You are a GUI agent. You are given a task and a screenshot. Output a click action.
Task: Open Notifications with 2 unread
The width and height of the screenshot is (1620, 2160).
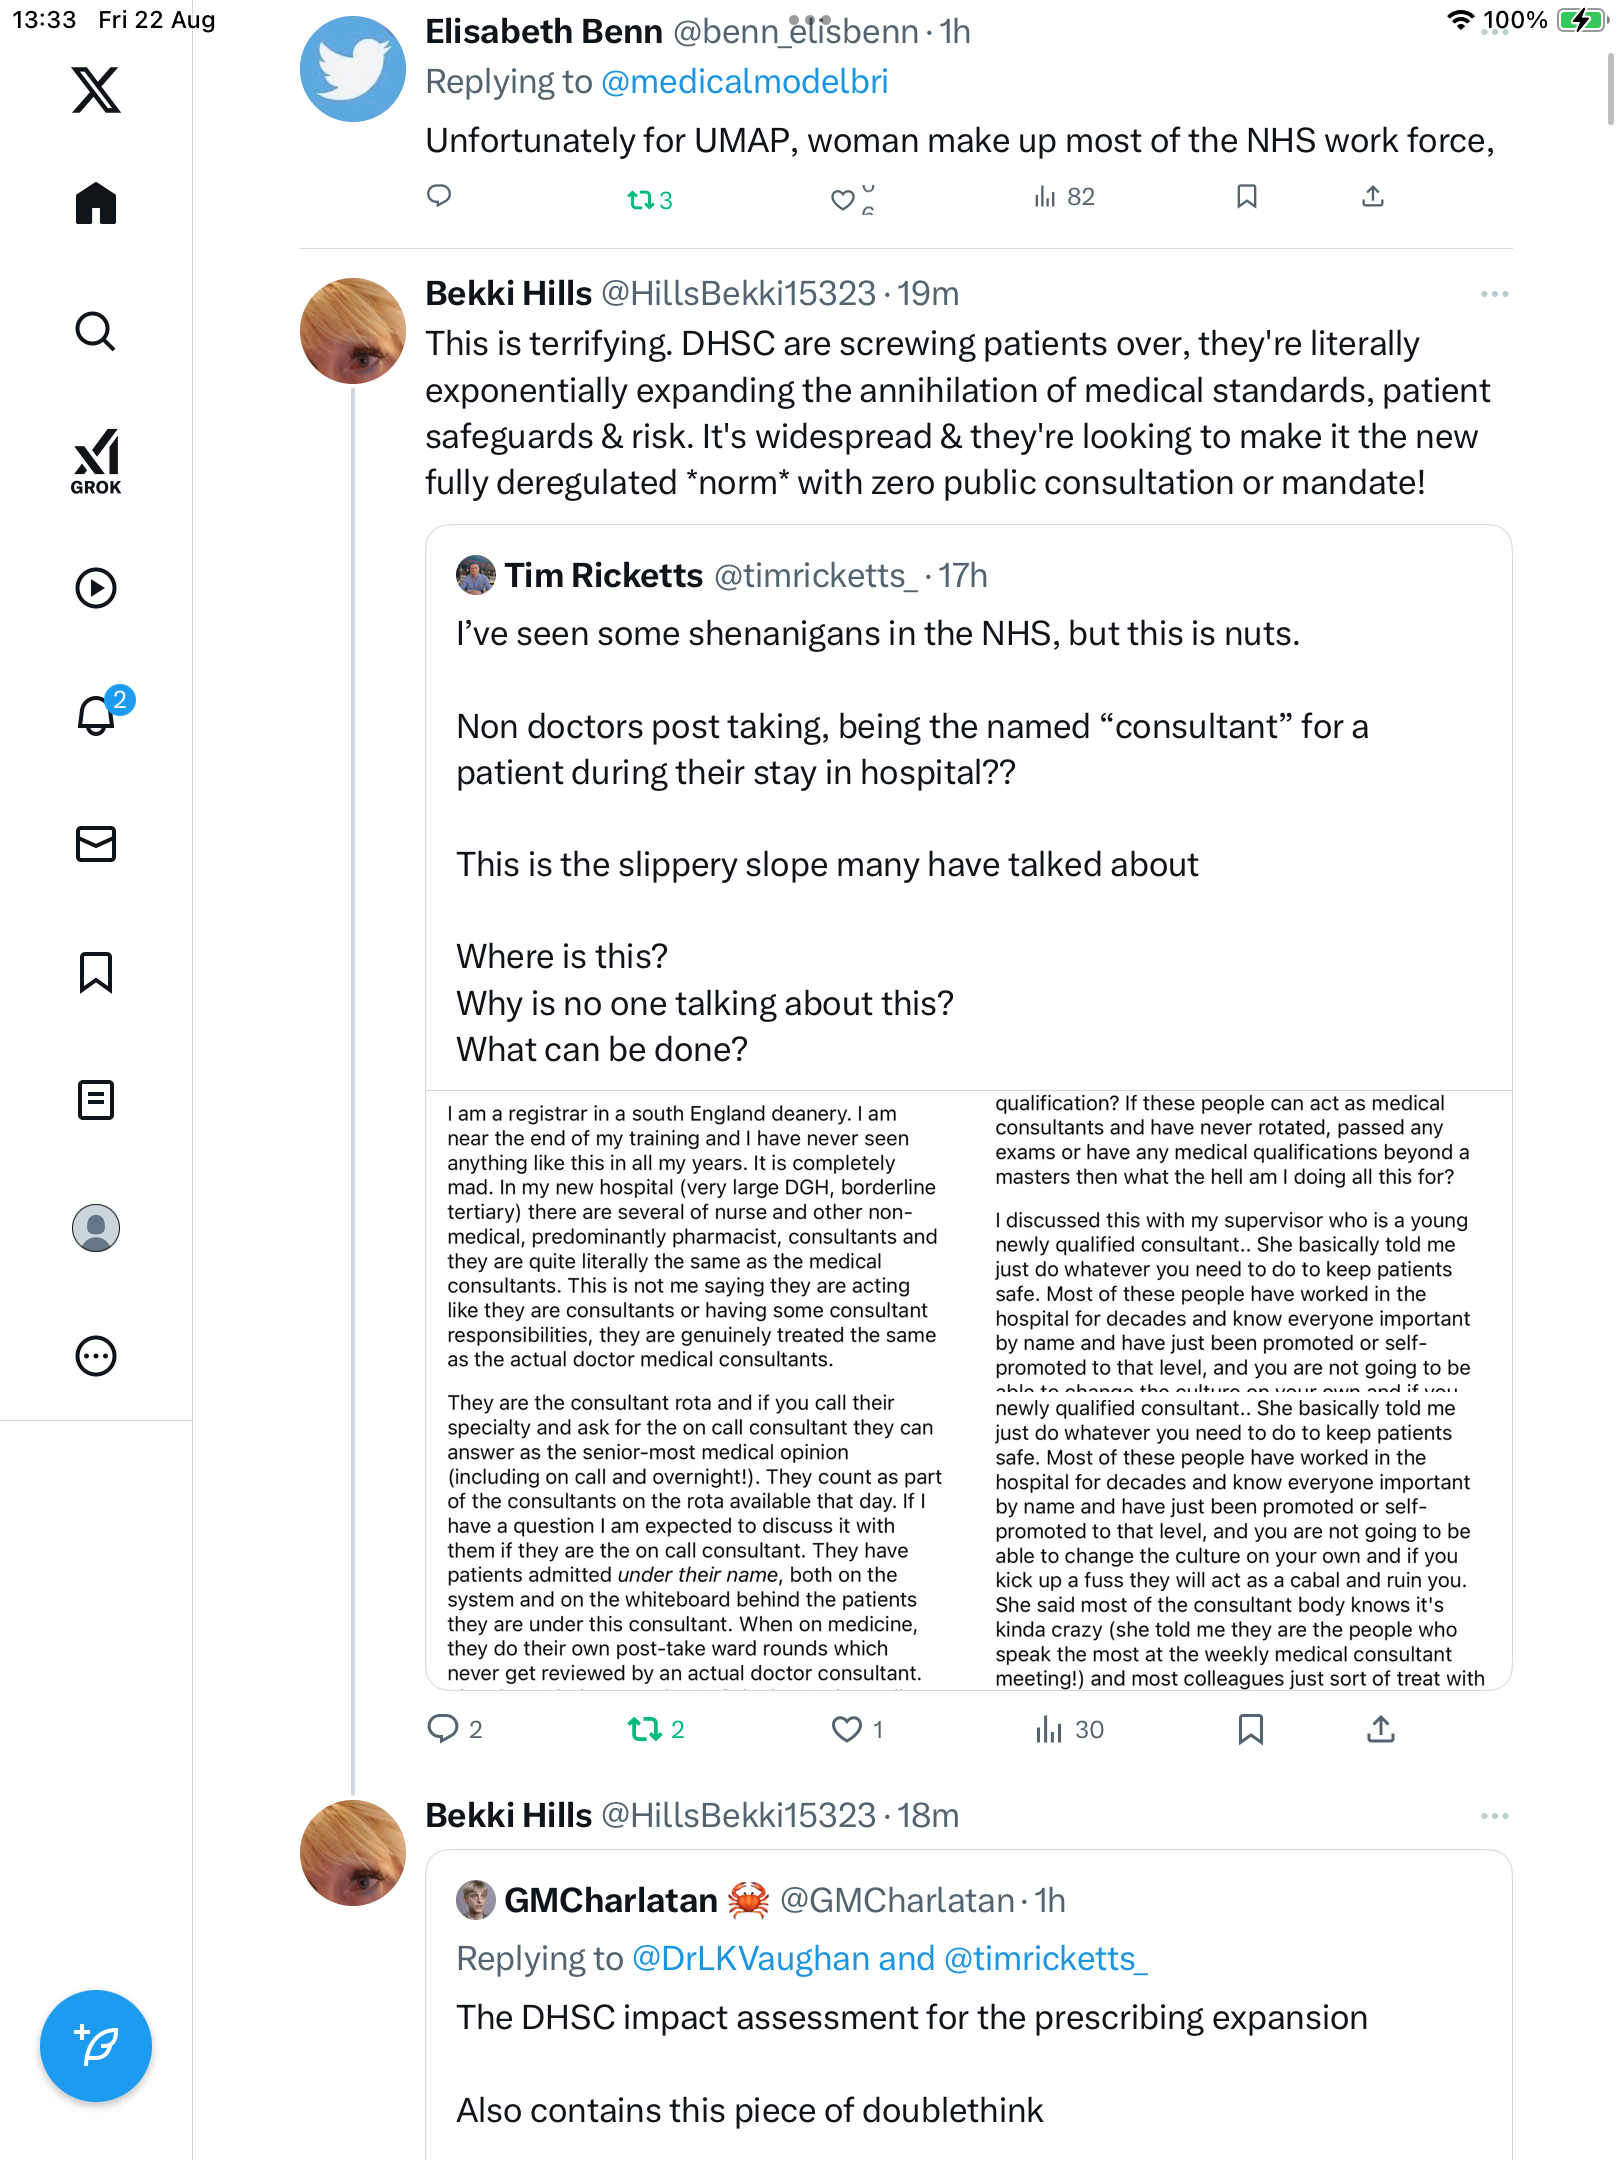point(98,716)
